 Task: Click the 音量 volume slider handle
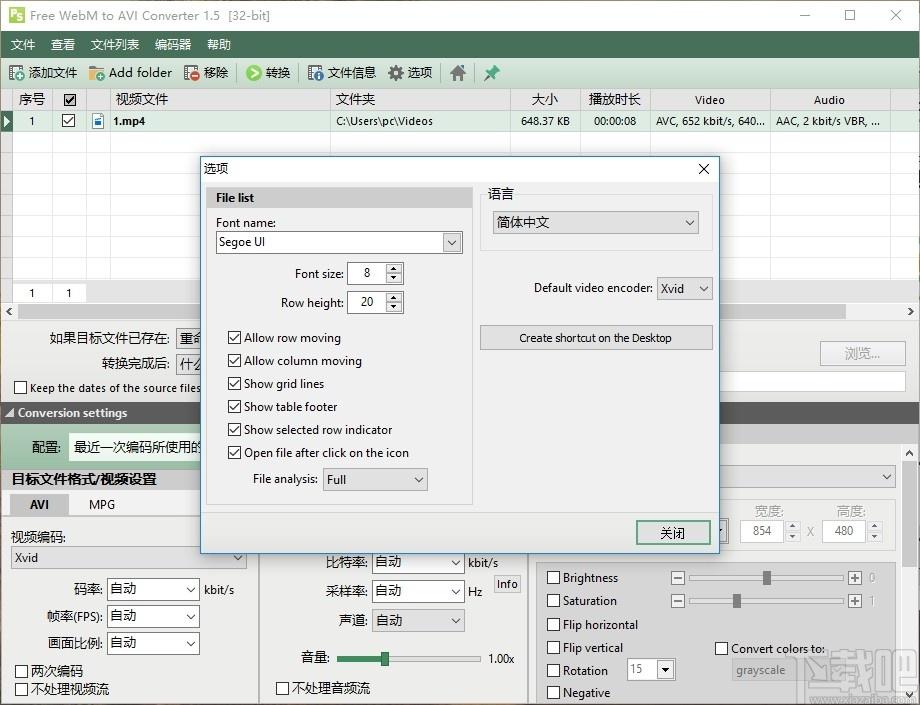tap(384, 659)
